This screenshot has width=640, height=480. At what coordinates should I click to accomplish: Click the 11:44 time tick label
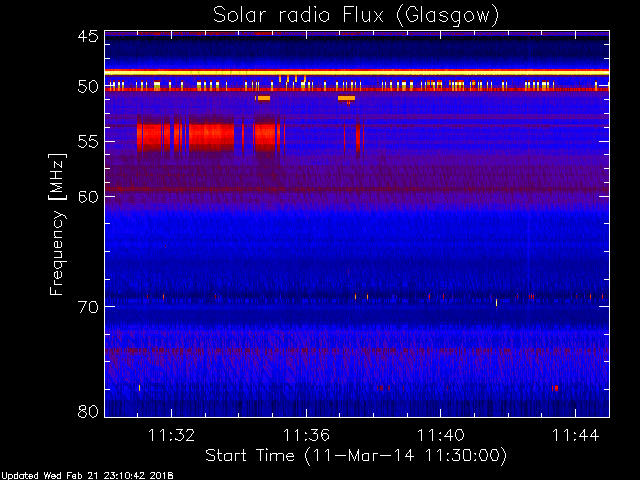(x=576, y=435)
